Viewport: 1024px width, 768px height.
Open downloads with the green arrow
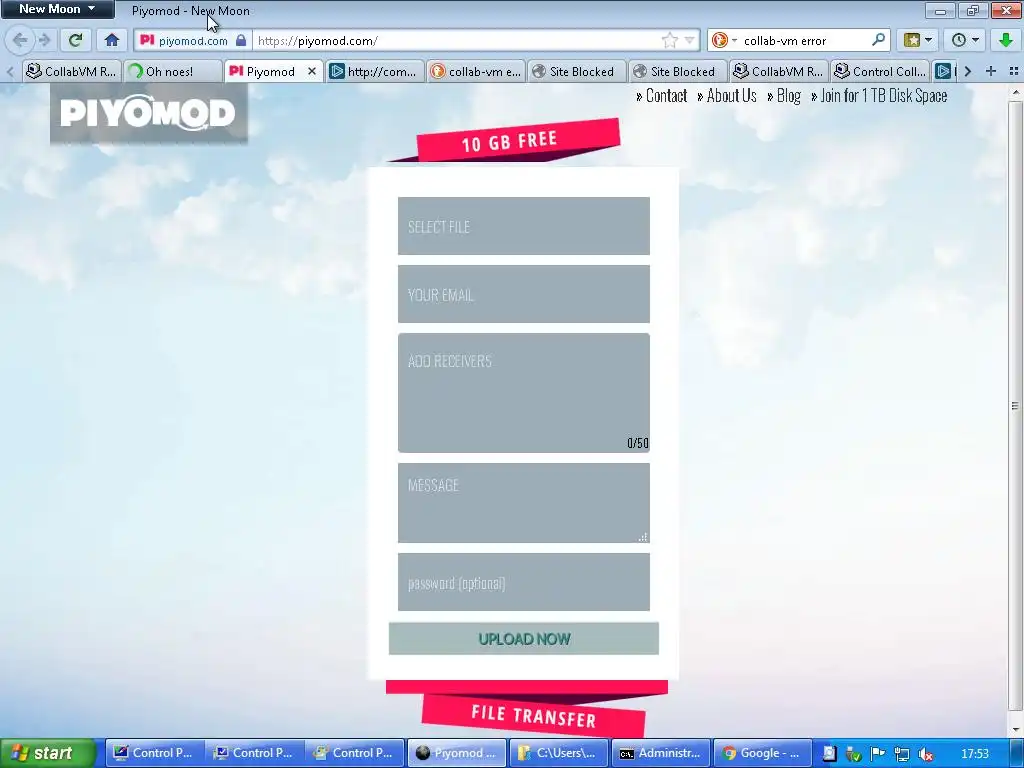tap(1006, 40)
